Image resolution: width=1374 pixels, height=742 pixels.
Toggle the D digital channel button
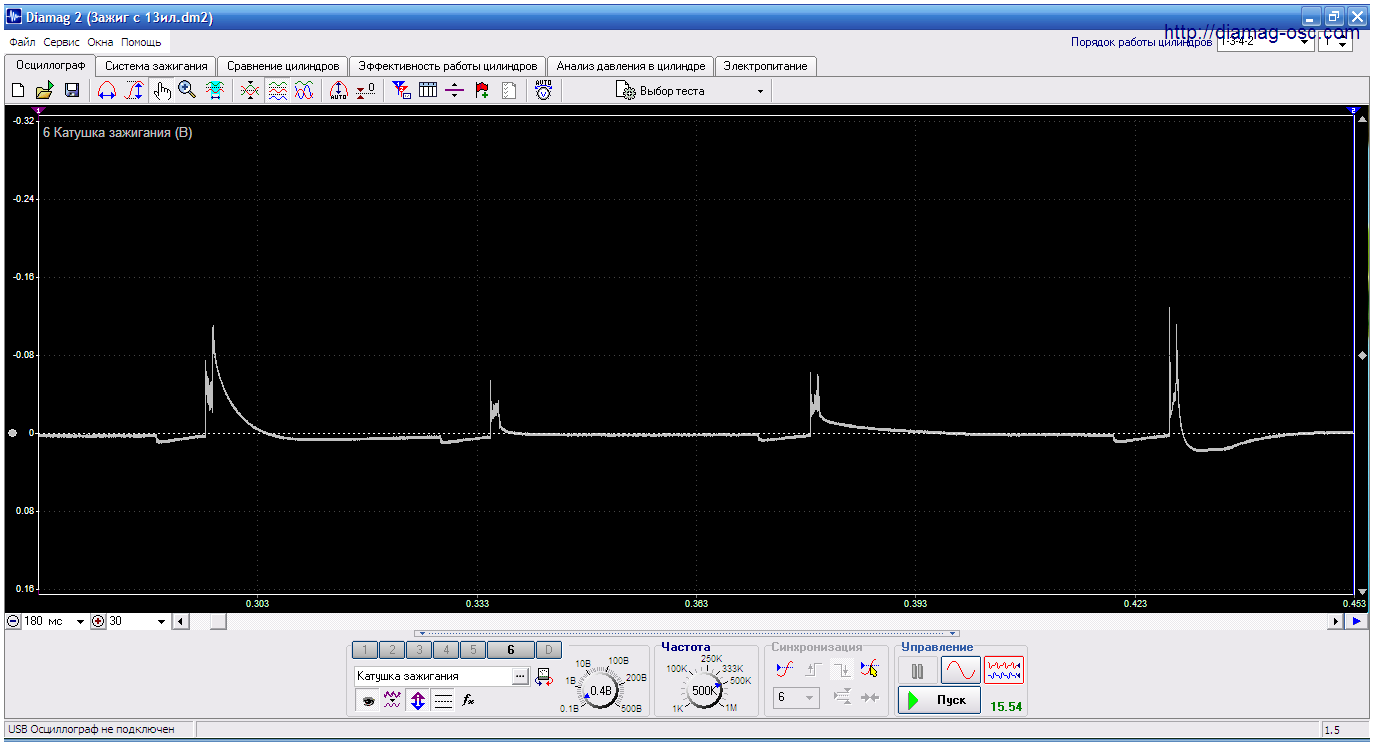pos(549,650)
